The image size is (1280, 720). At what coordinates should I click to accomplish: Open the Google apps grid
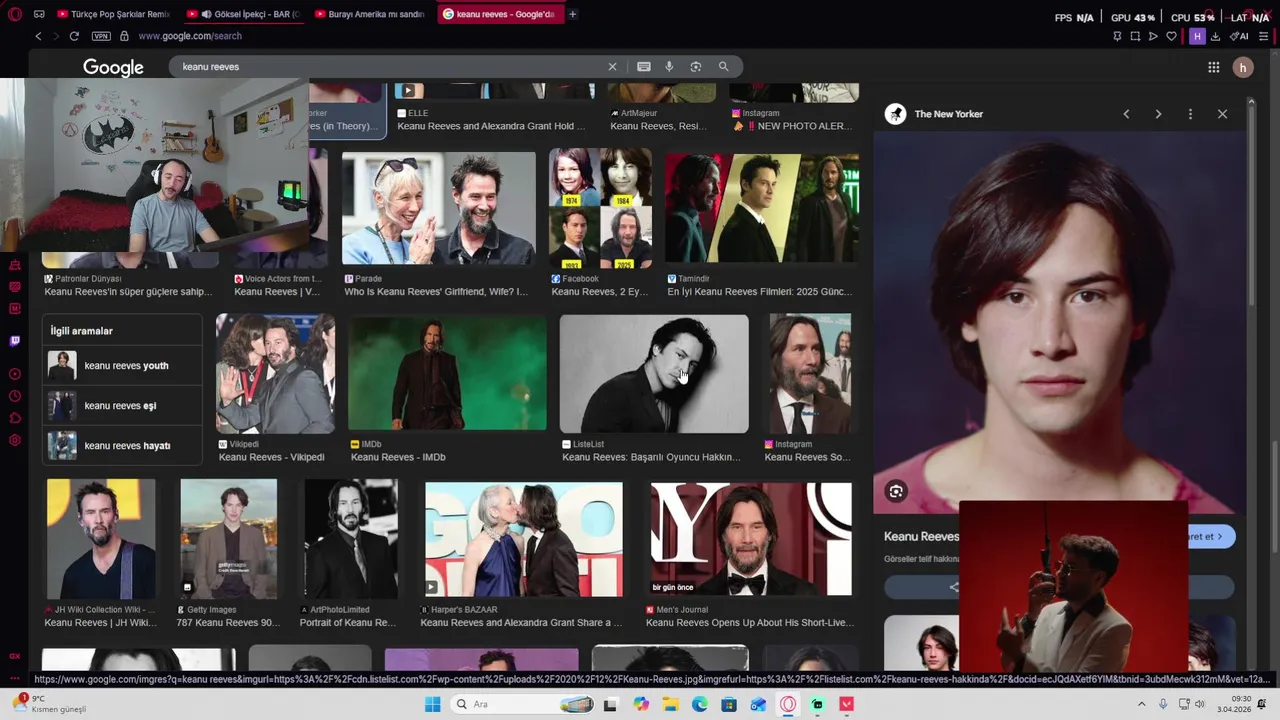tap(1213, 67)
